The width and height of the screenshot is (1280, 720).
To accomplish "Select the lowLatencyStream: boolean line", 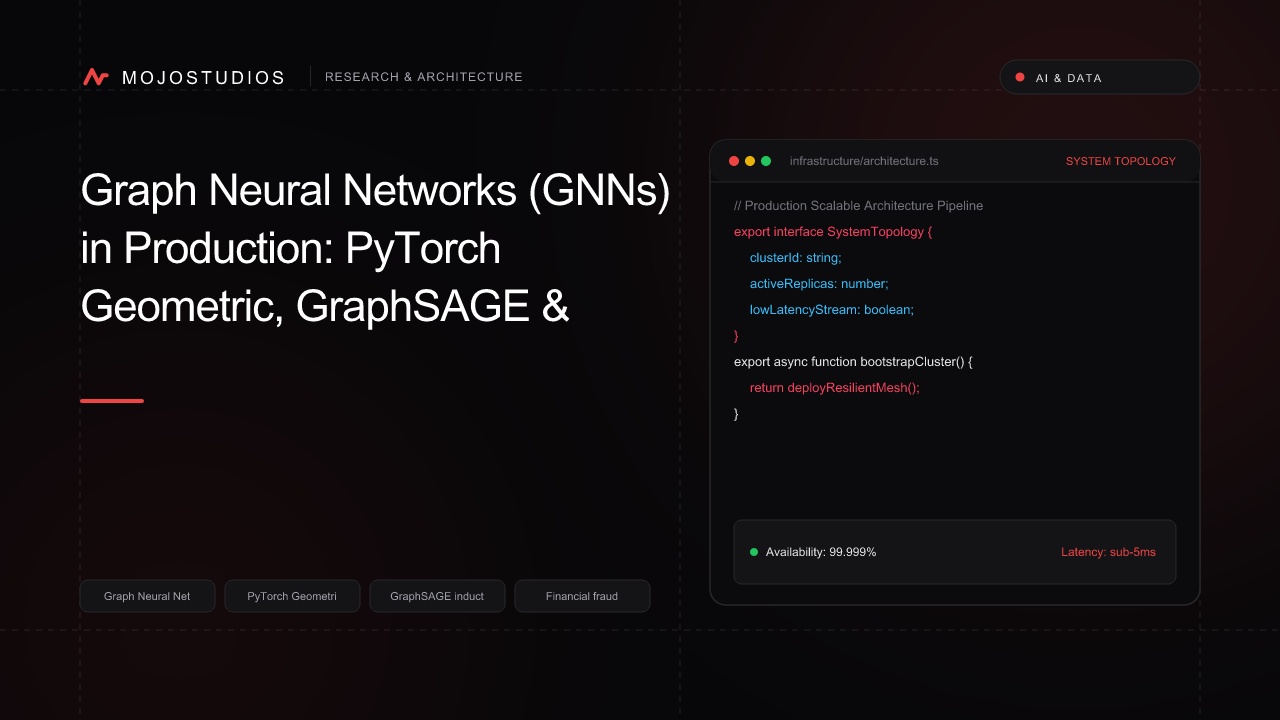I will (x=832, y=309).
